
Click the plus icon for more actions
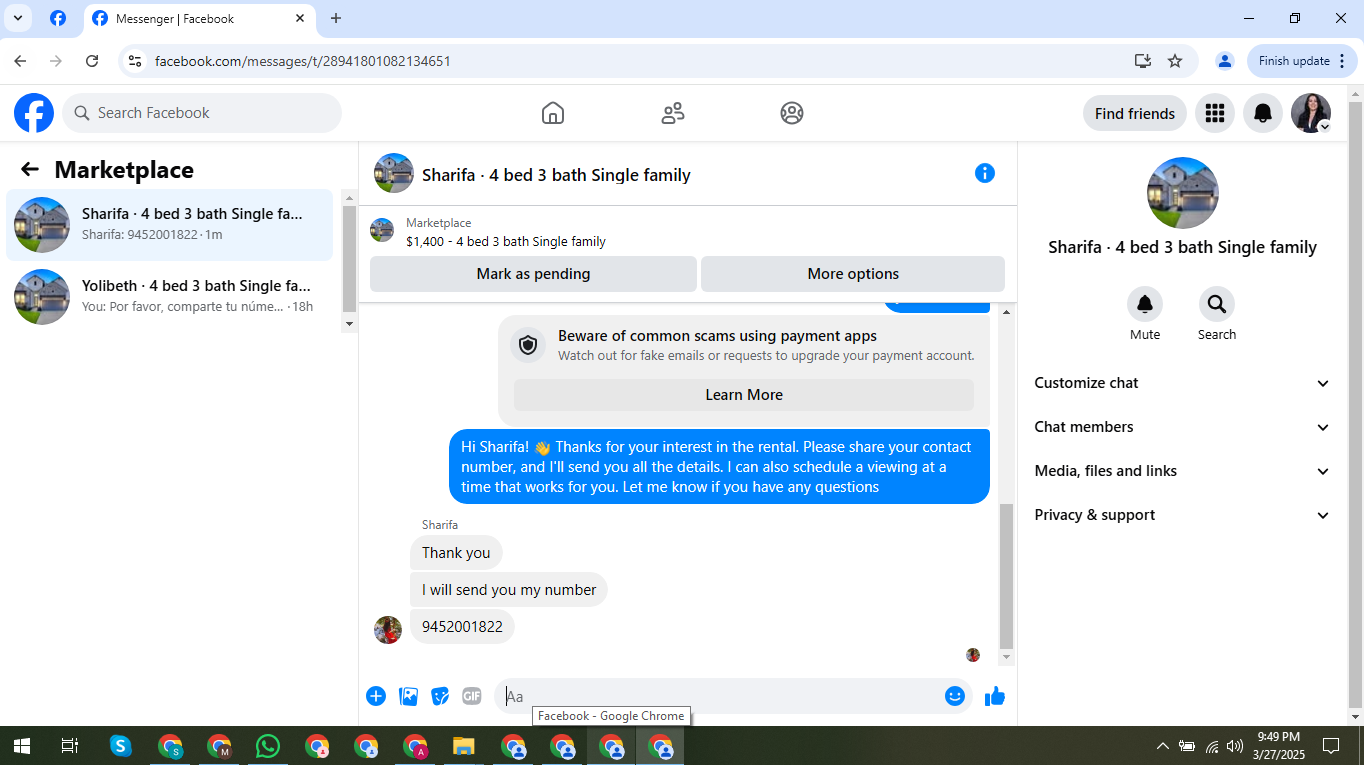(x=376, y=696)
